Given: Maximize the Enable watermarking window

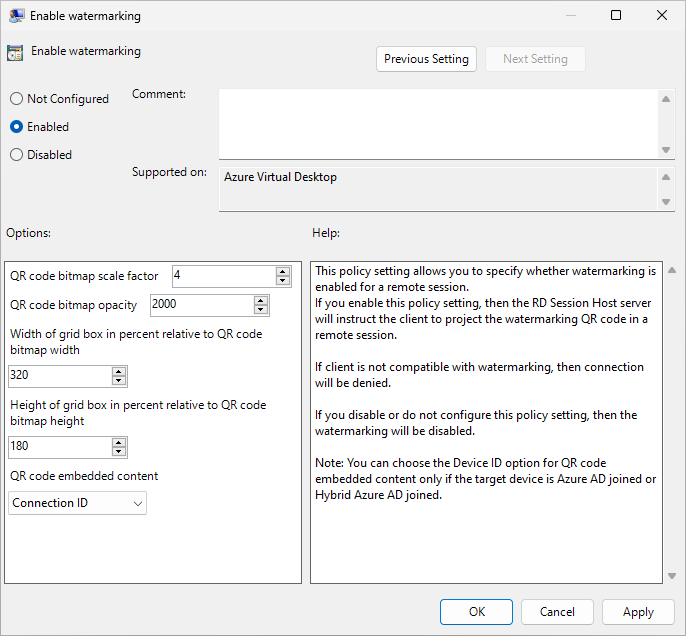Looking at the screenshot, I should 616,15.
